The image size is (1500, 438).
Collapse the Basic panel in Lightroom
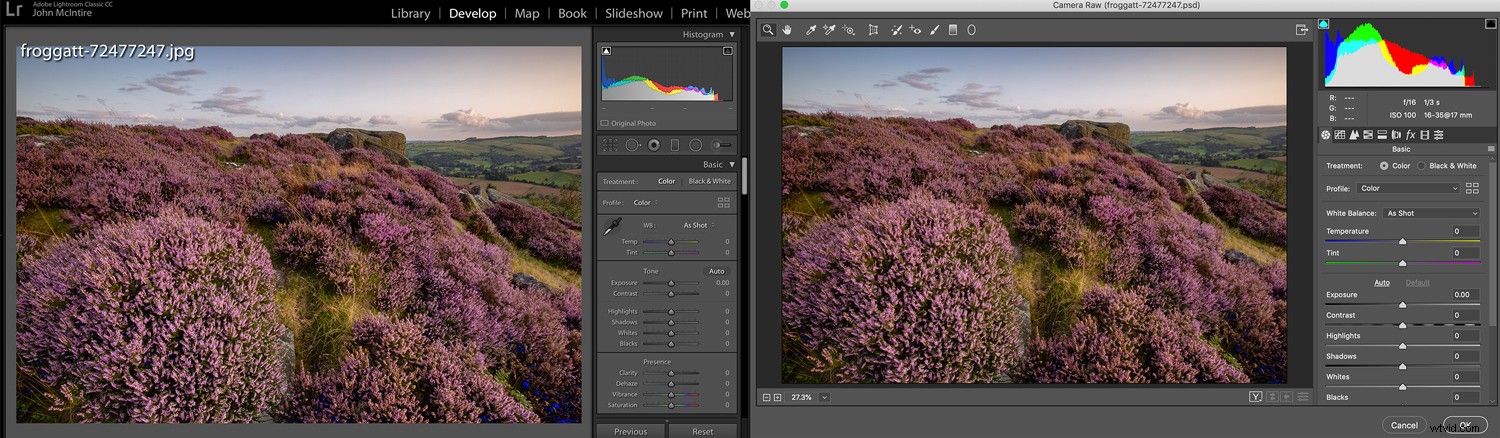click(731, 164)
